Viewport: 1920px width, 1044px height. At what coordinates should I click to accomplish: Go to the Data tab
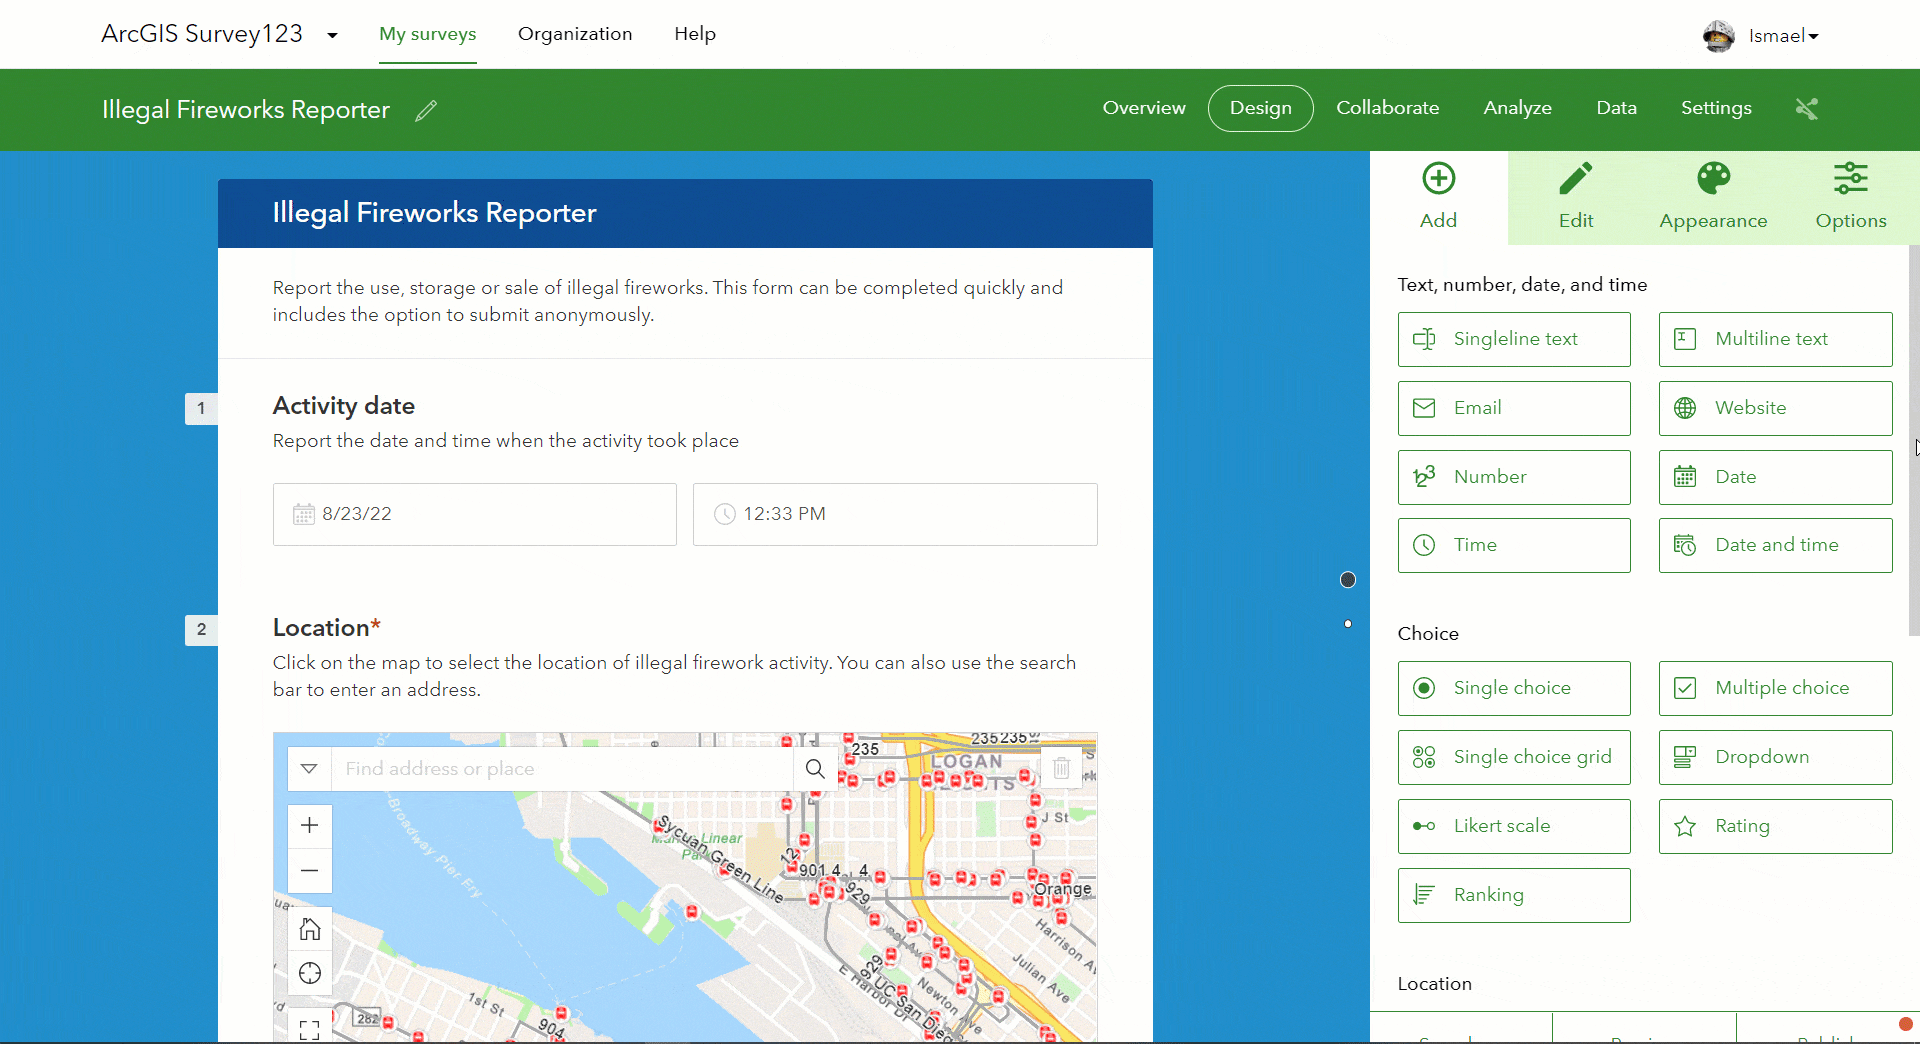[1616, 108]
